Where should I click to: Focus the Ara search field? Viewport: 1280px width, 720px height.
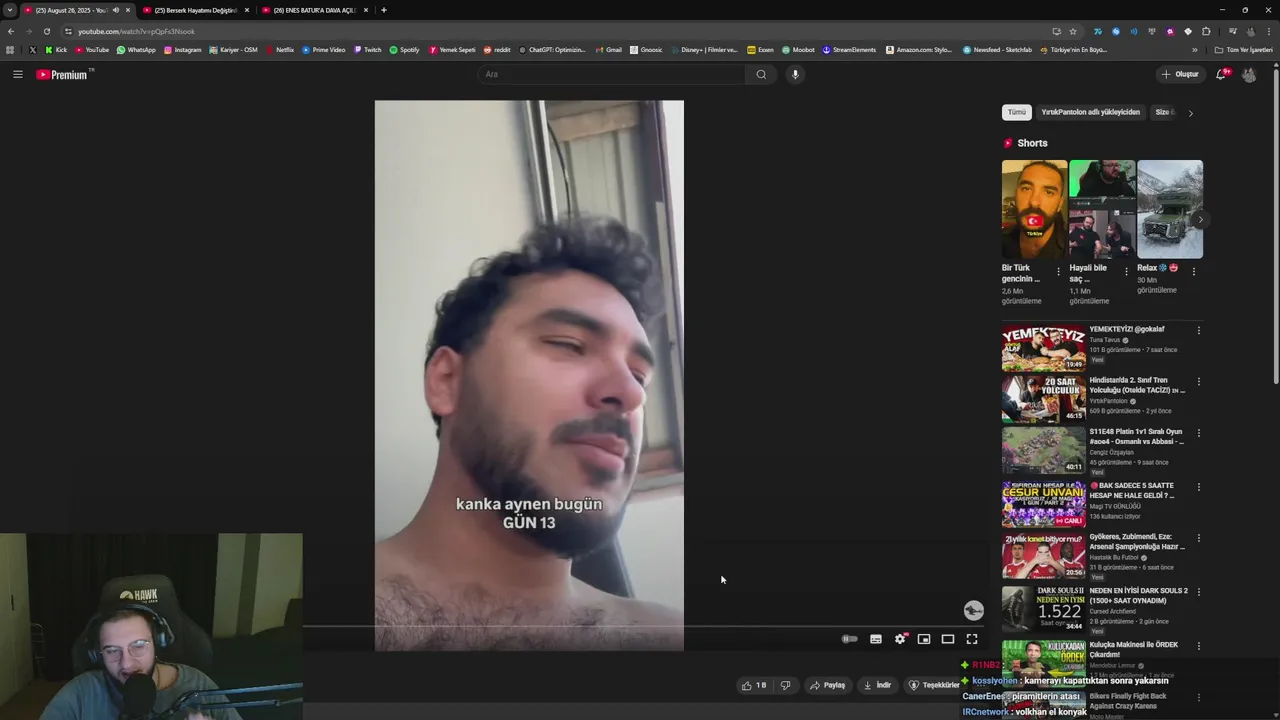tap(610, 74)
